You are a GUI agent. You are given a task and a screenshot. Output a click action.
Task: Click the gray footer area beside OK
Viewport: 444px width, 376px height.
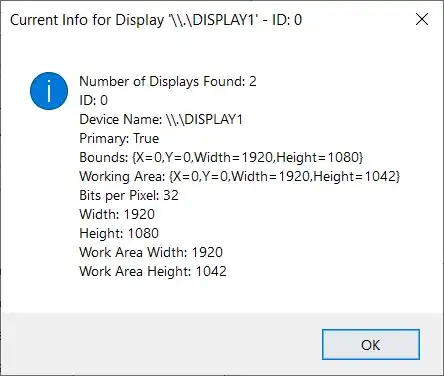pyautogui.click(x=160, y=344)
